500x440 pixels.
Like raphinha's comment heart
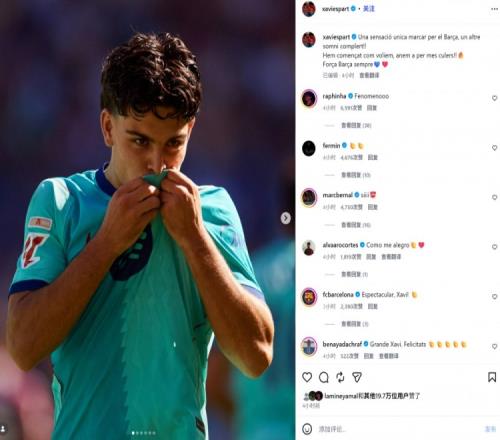(494, 98)
